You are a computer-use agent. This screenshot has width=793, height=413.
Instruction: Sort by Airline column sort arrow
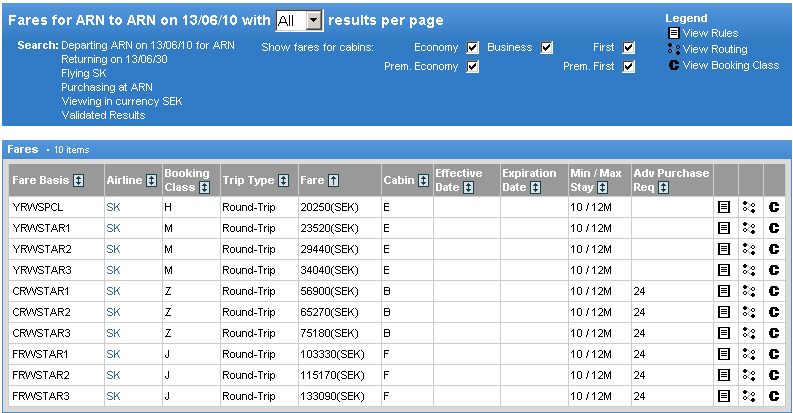[x=152, y=181]
